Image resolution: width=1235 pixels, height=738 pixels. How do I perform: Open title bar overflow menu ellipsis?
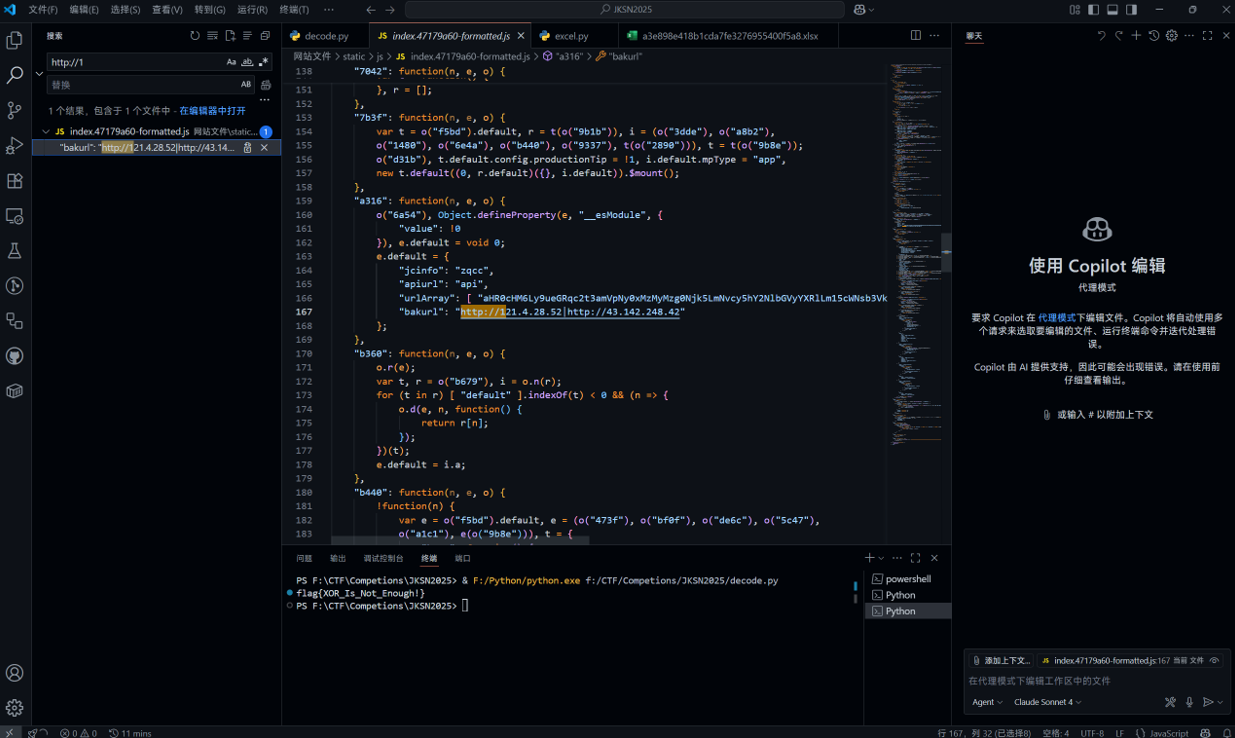coord(328,9)
